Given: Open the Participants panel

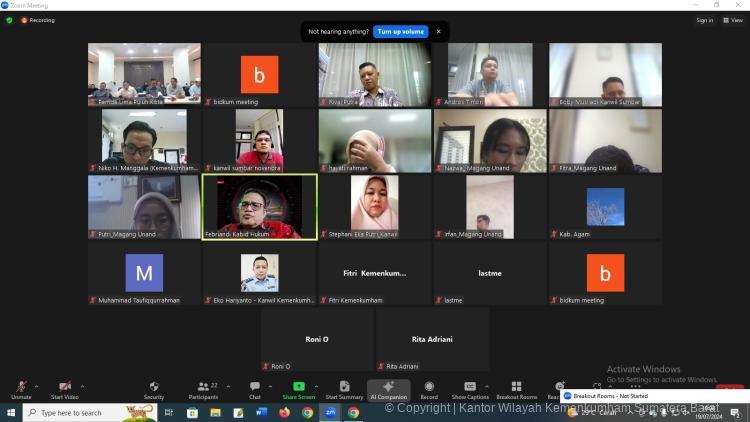Looking at the screenshot, I should coord(203,390).
